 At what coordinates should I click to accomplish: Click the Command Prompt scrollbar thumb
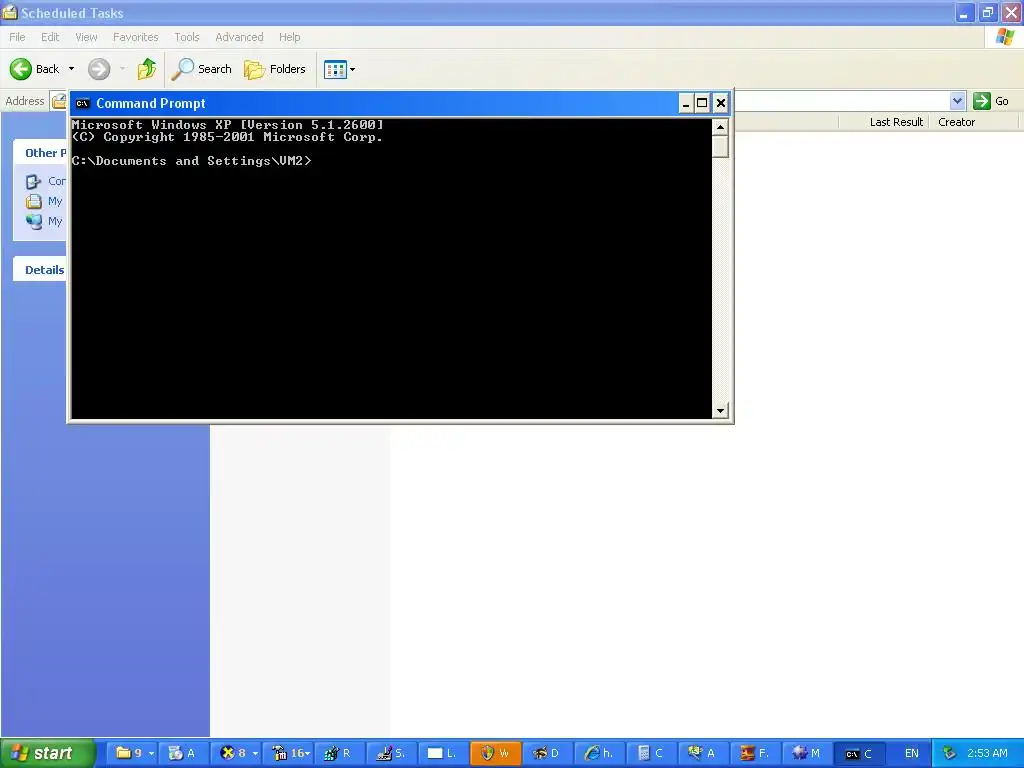tap(720, 146)
